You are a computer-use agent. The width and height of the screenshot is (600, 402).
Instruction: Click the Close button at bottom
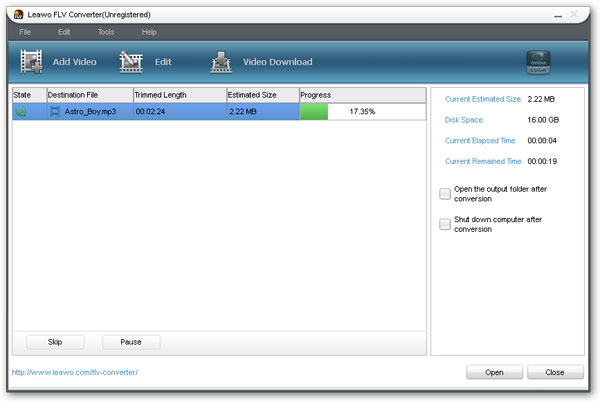[x=555, y=372]
